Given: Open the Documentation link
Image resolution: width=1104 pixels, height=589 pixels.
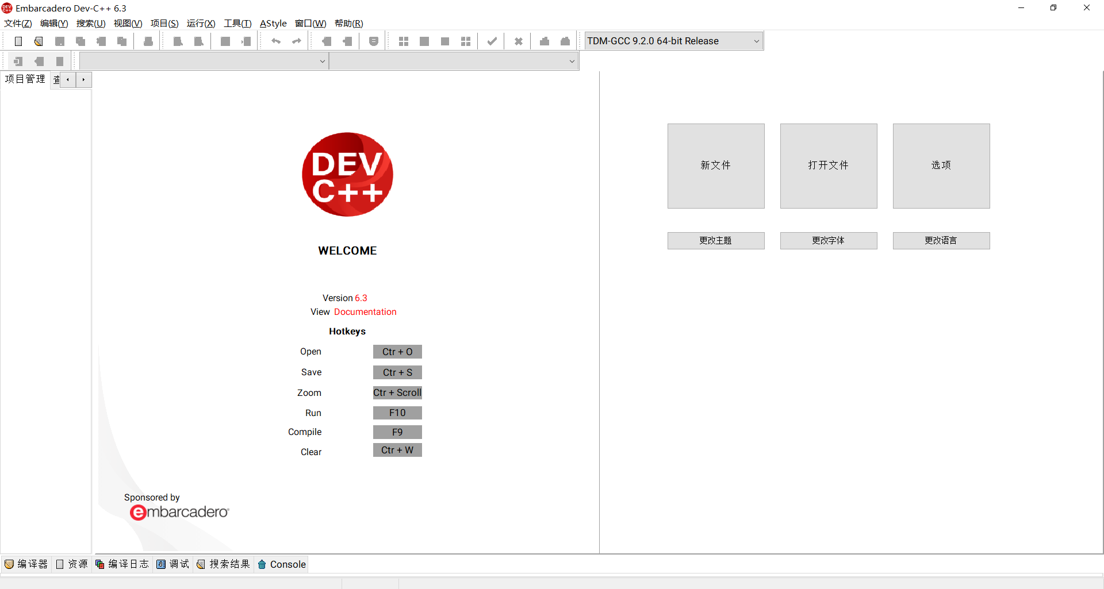Looking at the screenshot, I should coord(365,312).
